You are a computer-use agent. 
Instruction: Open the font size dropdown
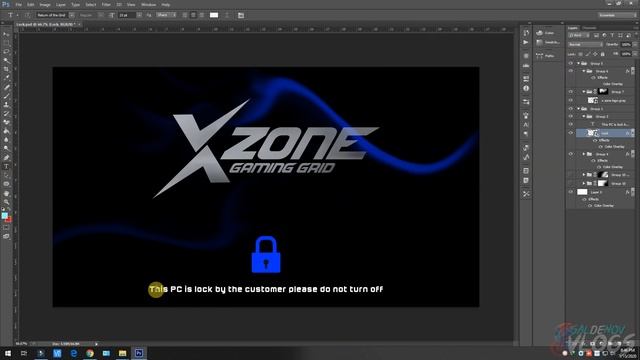click(x=139, y=15)
